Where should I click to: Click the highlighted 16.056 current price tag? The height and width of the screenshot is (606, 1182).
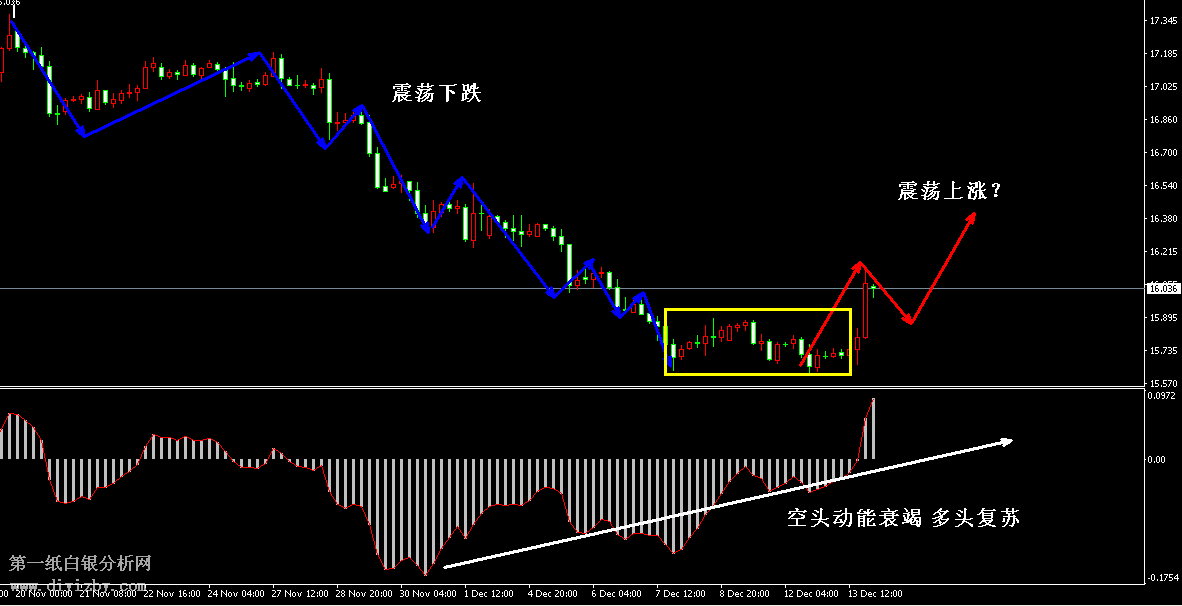(x=1162, y=288)
